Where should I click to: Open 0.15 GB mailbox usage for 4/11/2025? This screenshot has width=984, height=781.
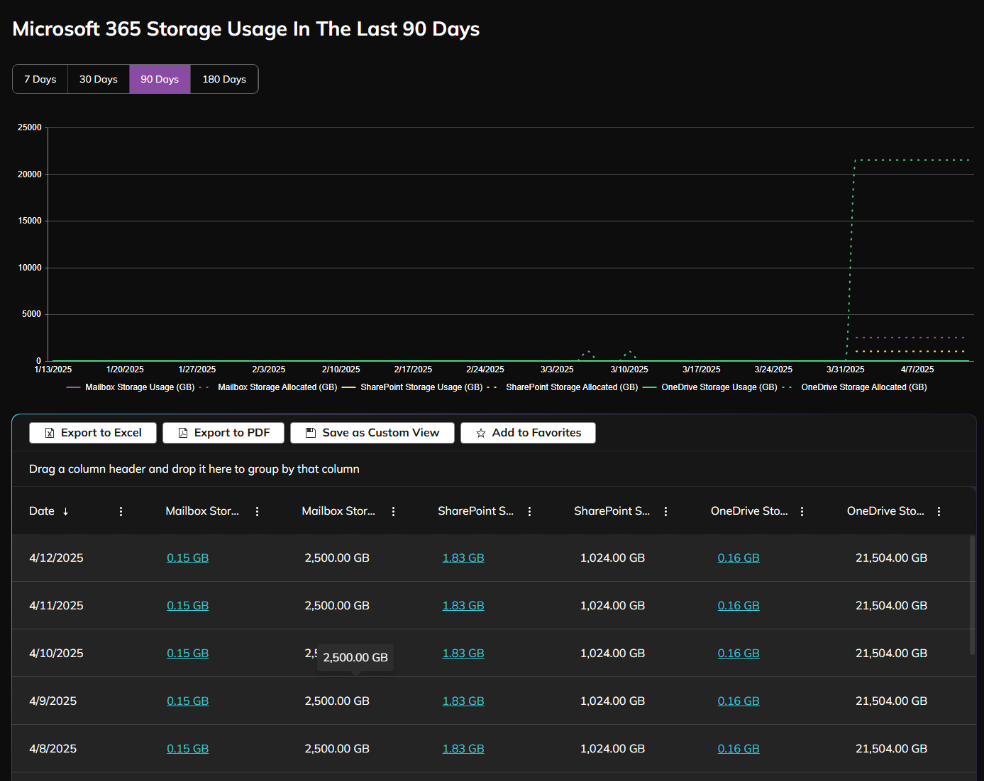(x=188, y=605)
